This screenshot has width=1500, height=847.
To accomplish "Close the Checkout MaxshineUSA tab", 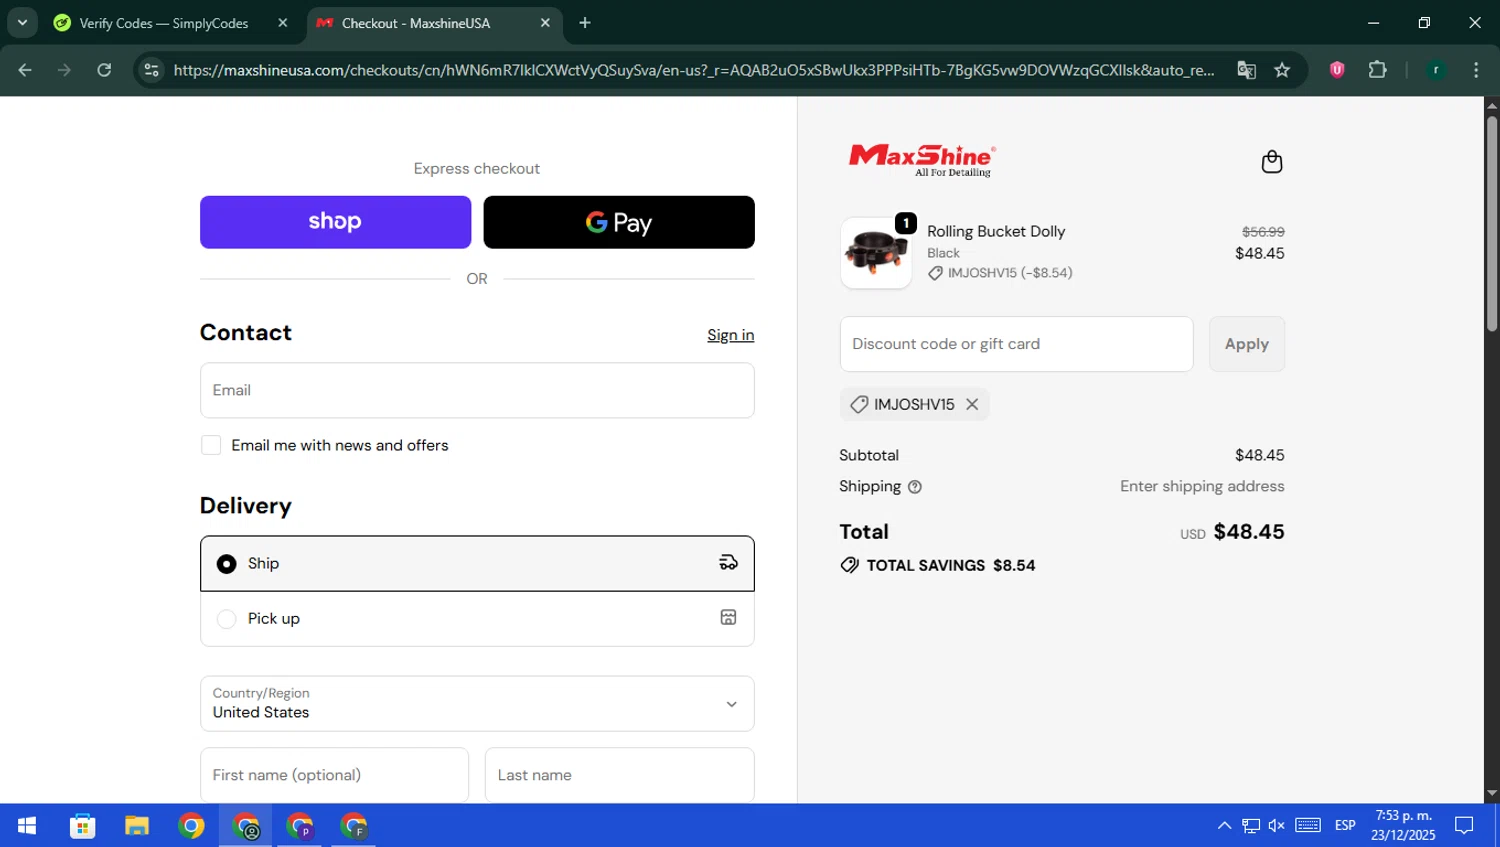I will tap(545, 23).
